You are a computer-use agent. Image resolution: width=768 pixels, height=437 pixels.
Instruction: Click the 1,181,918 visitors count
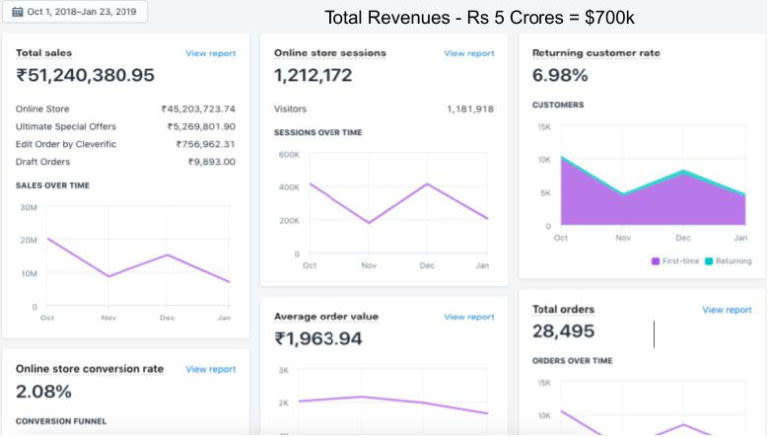click(x=470, y=109)
